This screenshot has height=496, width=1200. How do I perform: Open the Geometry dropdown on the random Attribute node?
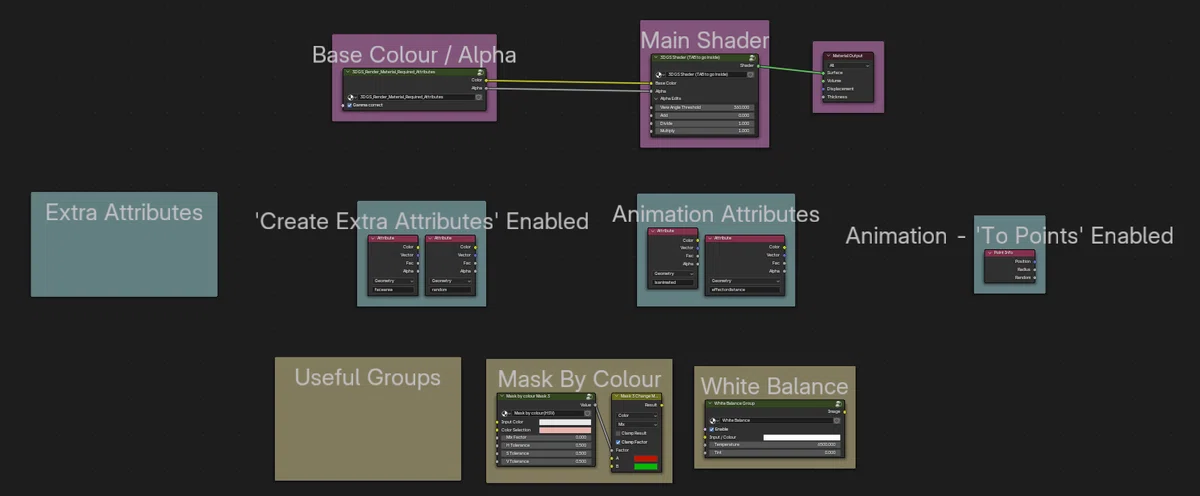click(x=451, y=281)
